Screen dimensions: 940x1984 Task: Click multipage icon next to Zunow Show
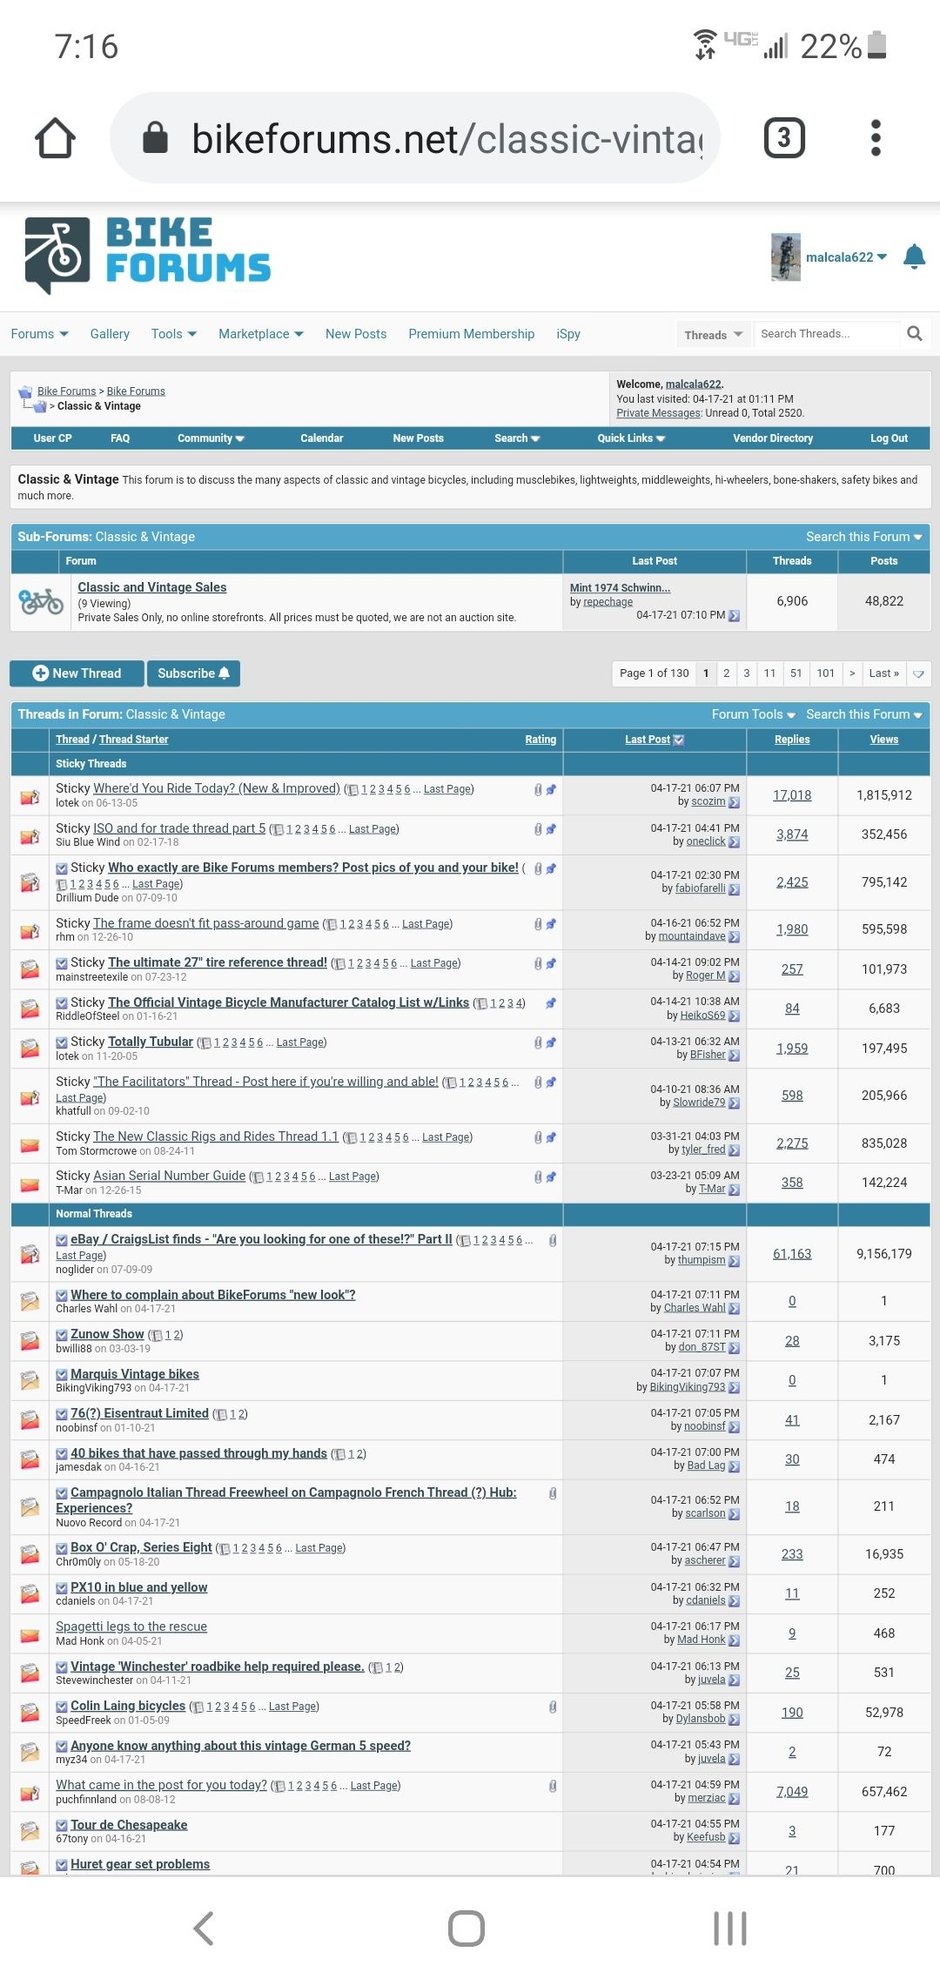(x=156, y=1335)
